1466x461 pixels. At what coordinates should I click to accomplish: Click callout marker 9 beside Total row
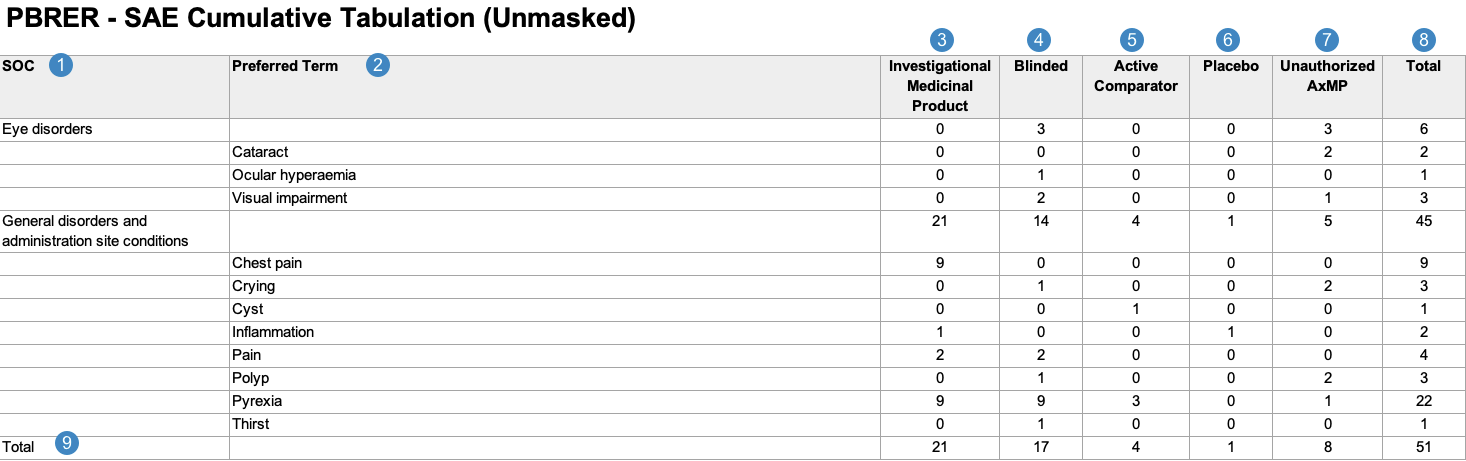pos(67,445)
